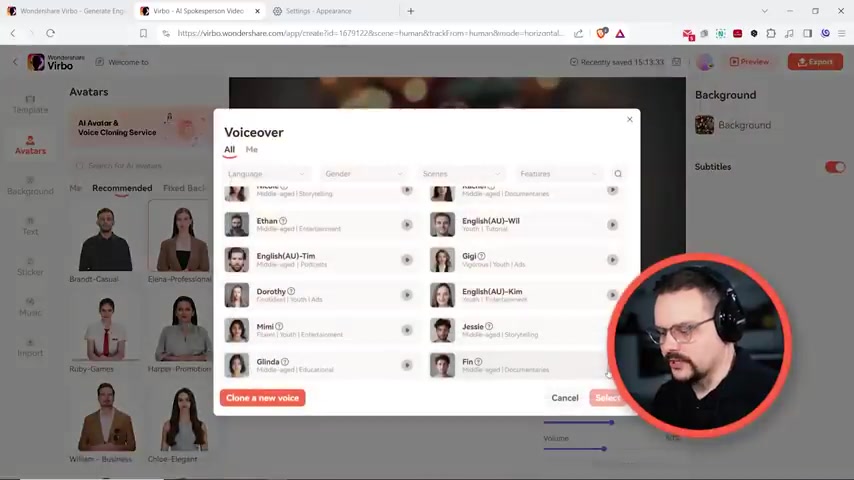Viewport: 854px width, 480px height.
Task: Click the info icon next to Glinda
Action: click(285, 362)
